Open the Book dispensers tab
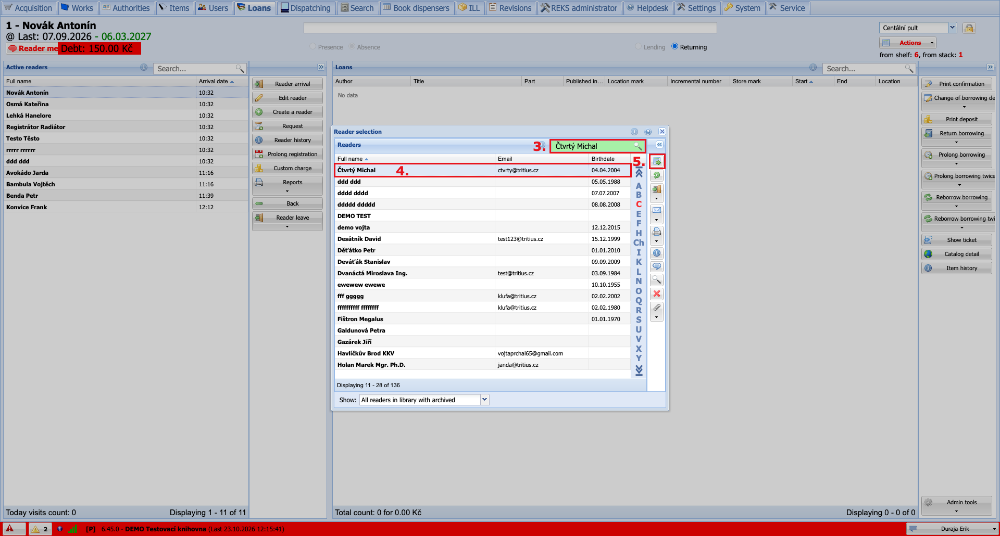This screenshot has height=536, width=1000. tap(418, 8)
